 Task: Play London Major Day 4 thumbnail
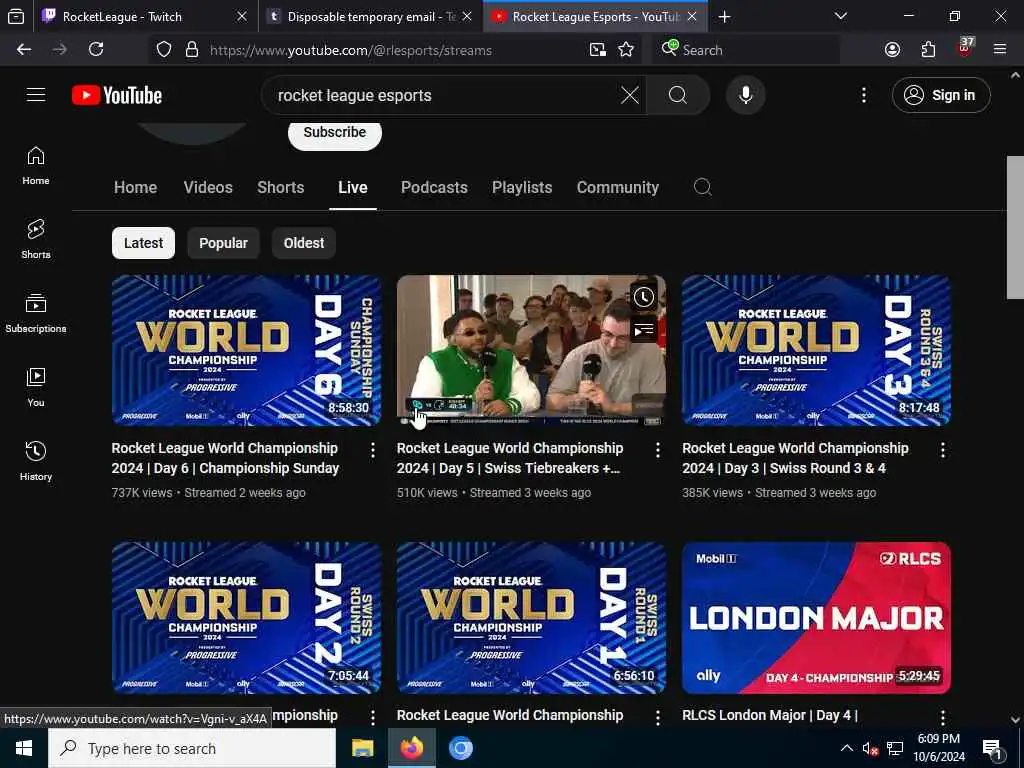click(x=816, y=618)
